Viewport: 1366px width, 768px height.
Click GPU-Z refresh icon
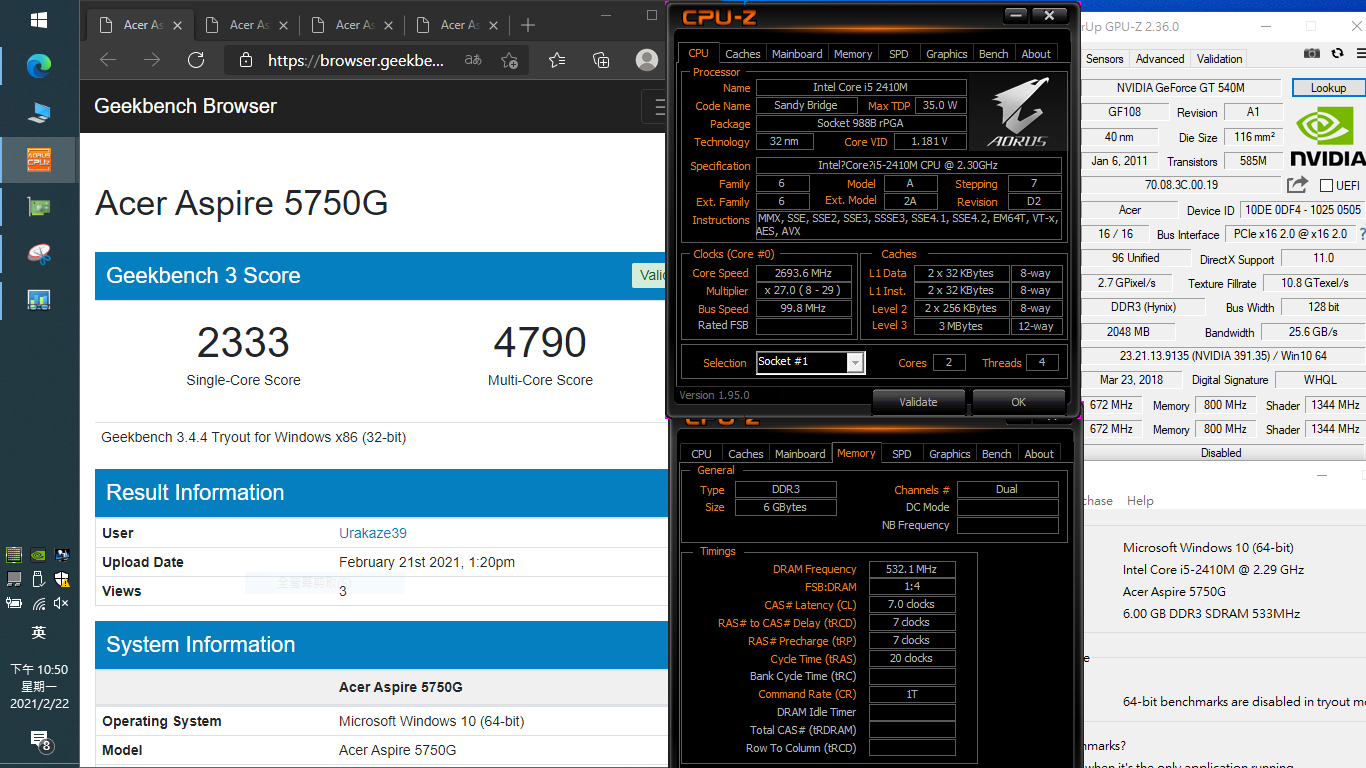1336,53
